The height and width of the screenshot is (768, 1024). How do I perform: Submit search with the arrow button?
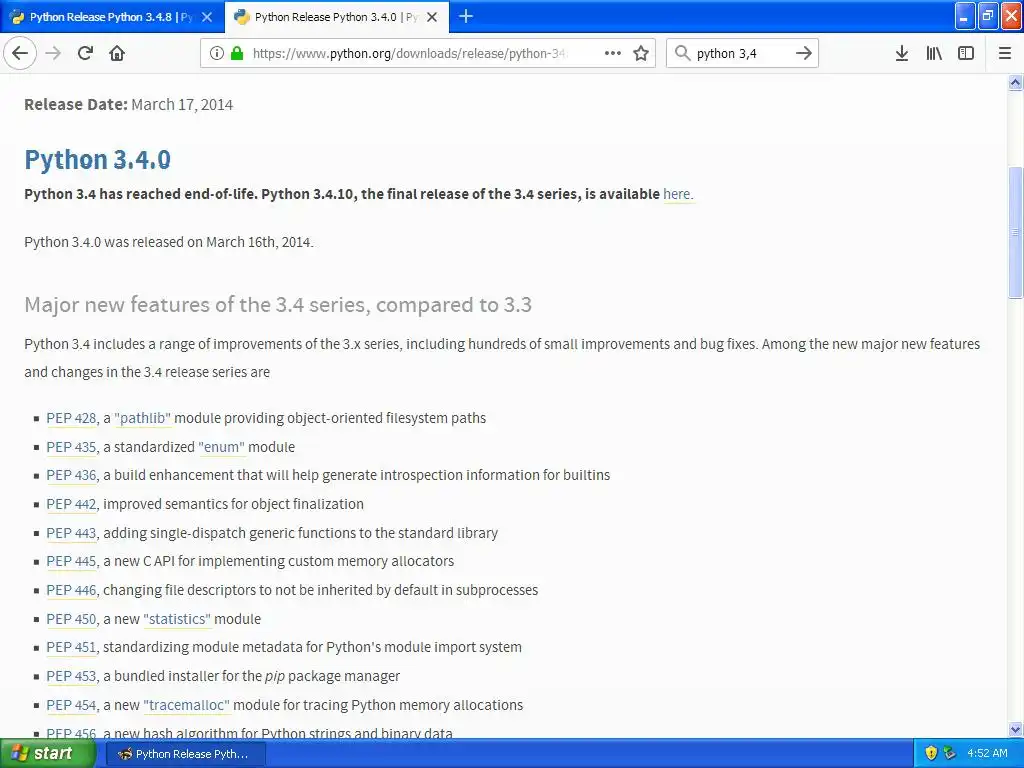[804, 53]
